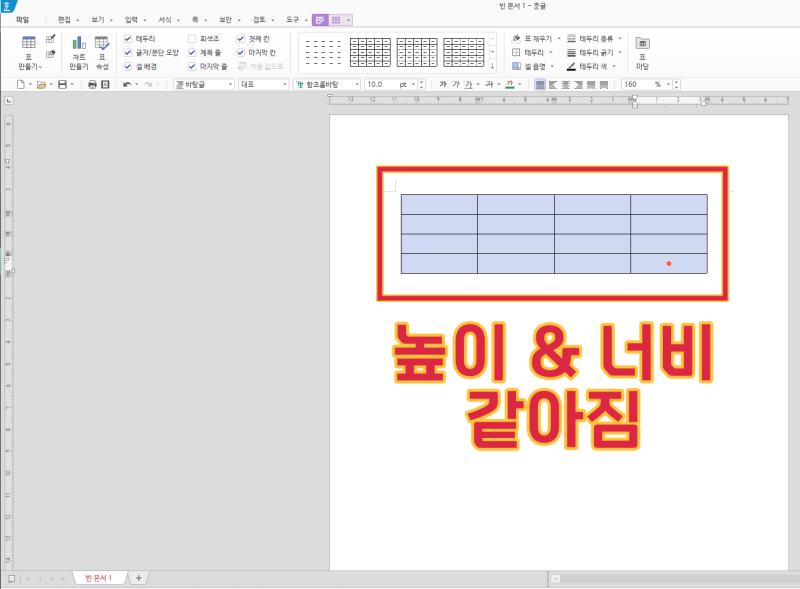Enable the 회색조 grayscale checkbox
This screenshot has width=800, height=589.
[x=192, y=38]
